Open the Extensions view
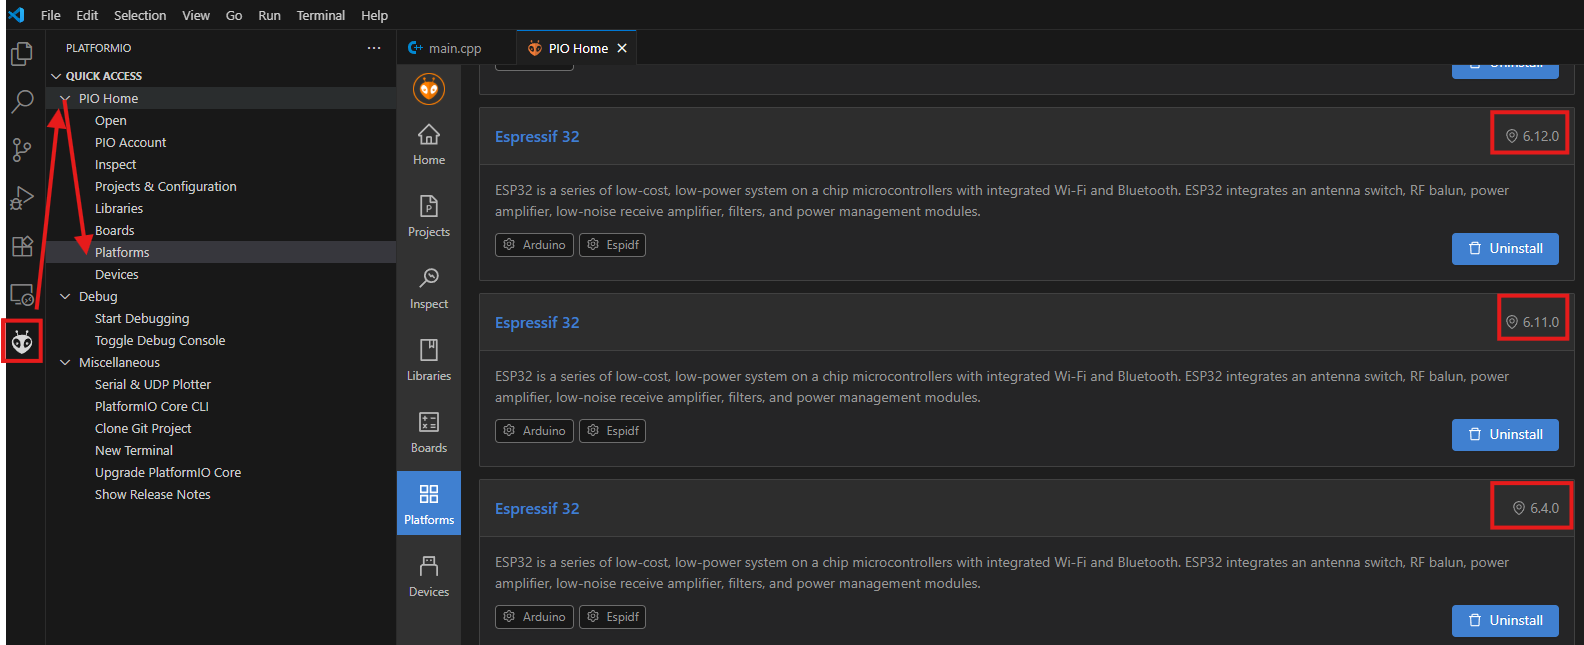1584x645 pixels. tap(22, 246)
